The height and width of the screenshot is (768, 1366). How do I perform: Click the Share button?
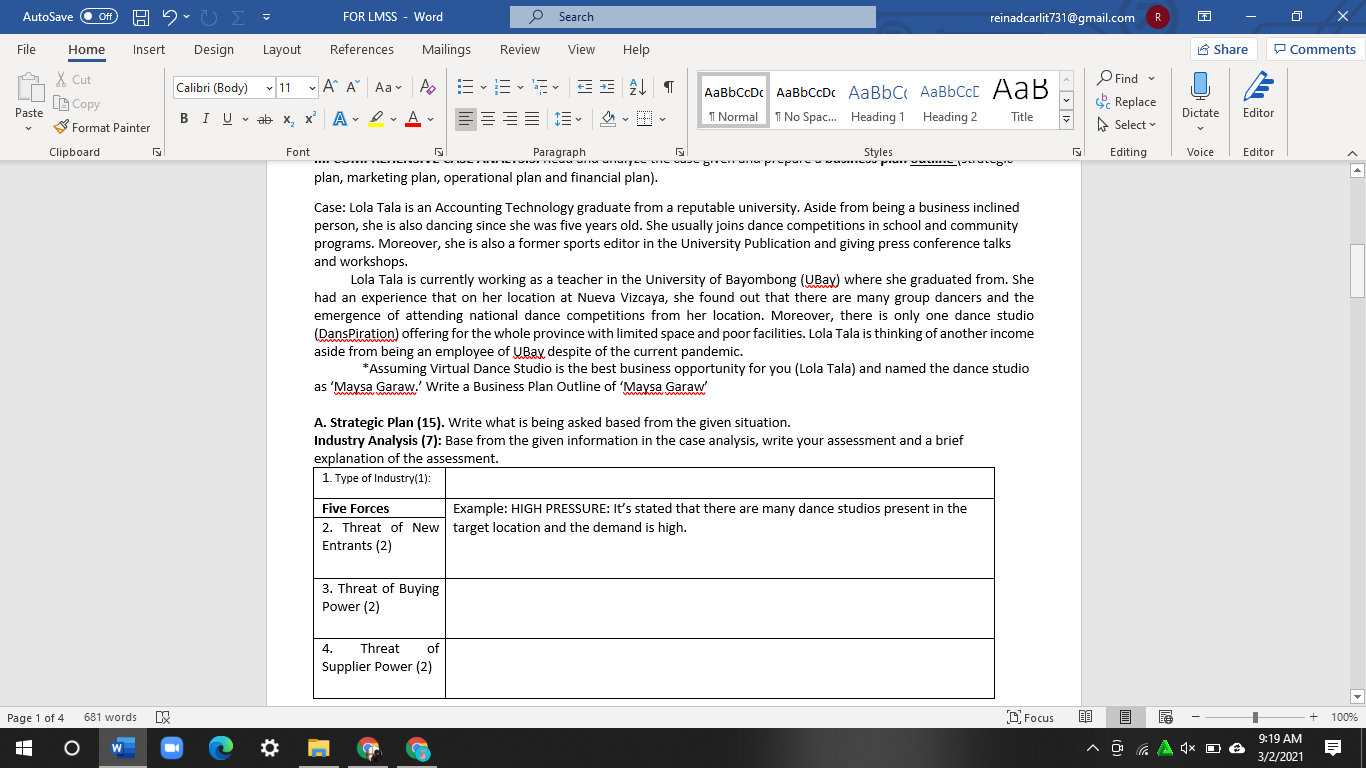(x=1222, y=48)
